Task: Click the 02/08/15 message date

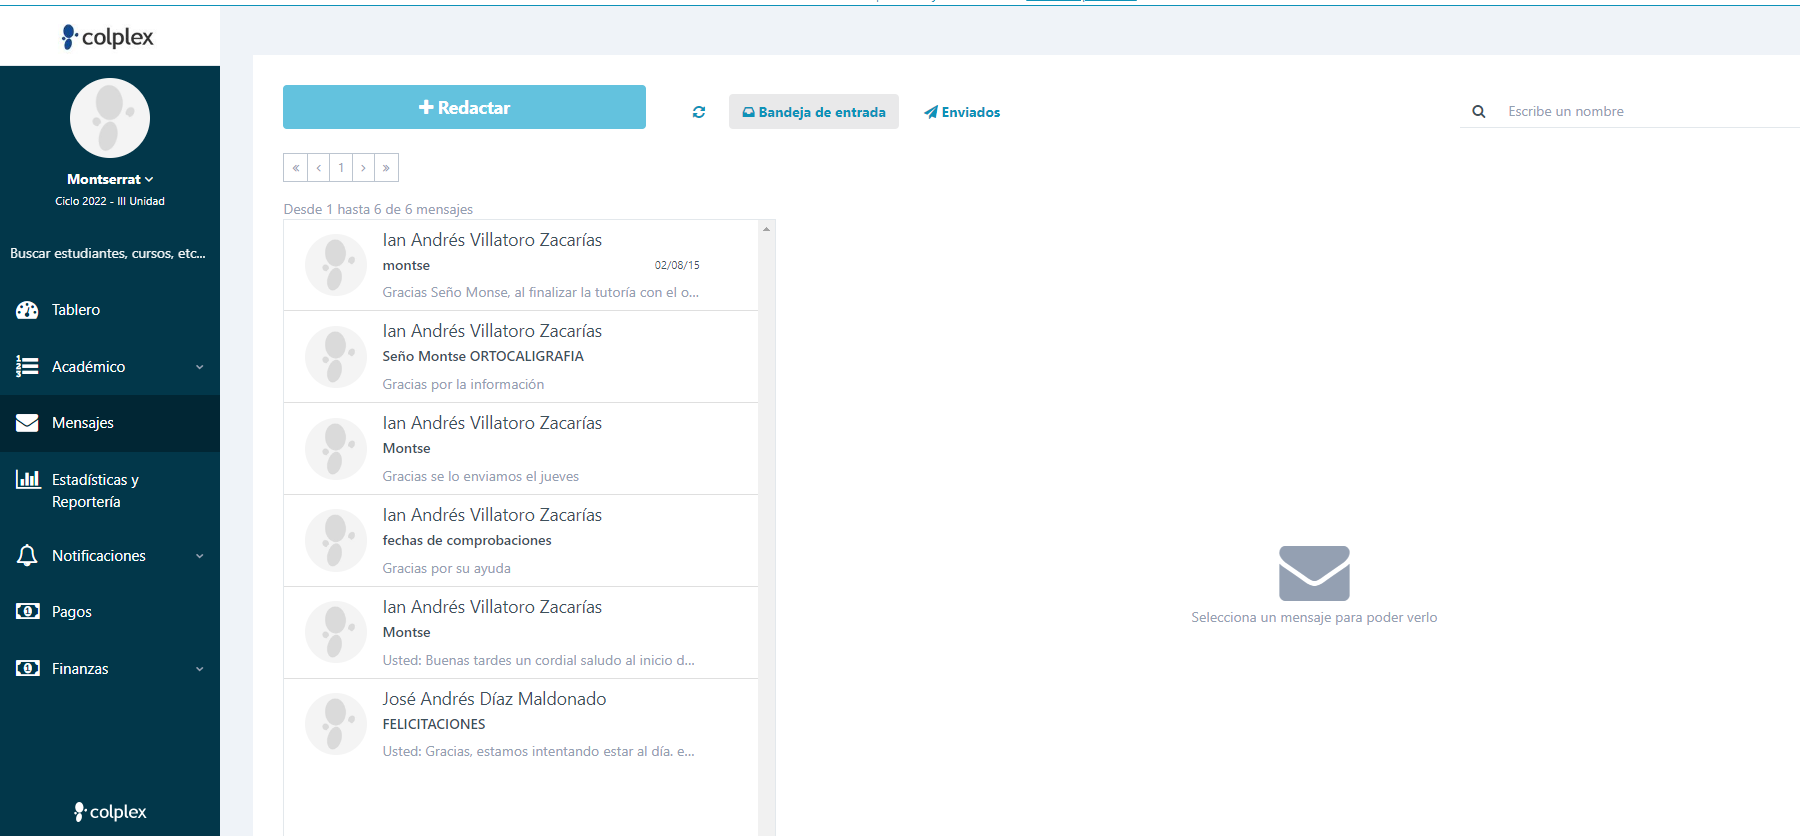Action: (677, 265)
